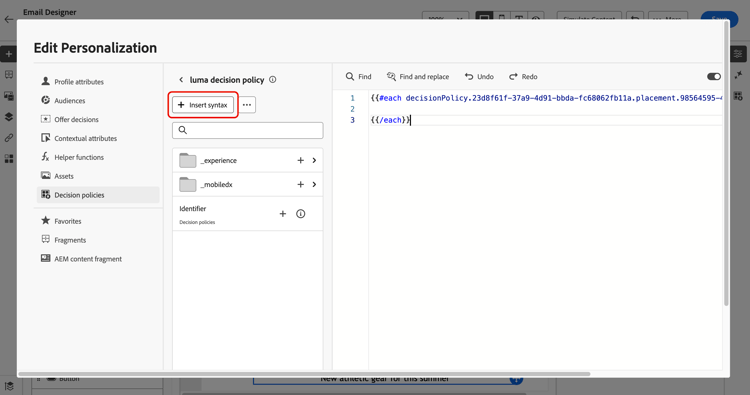Screen dimensions: 750x395
Task: Show info about luma decision policy
Action: click(x=273, y=80)
